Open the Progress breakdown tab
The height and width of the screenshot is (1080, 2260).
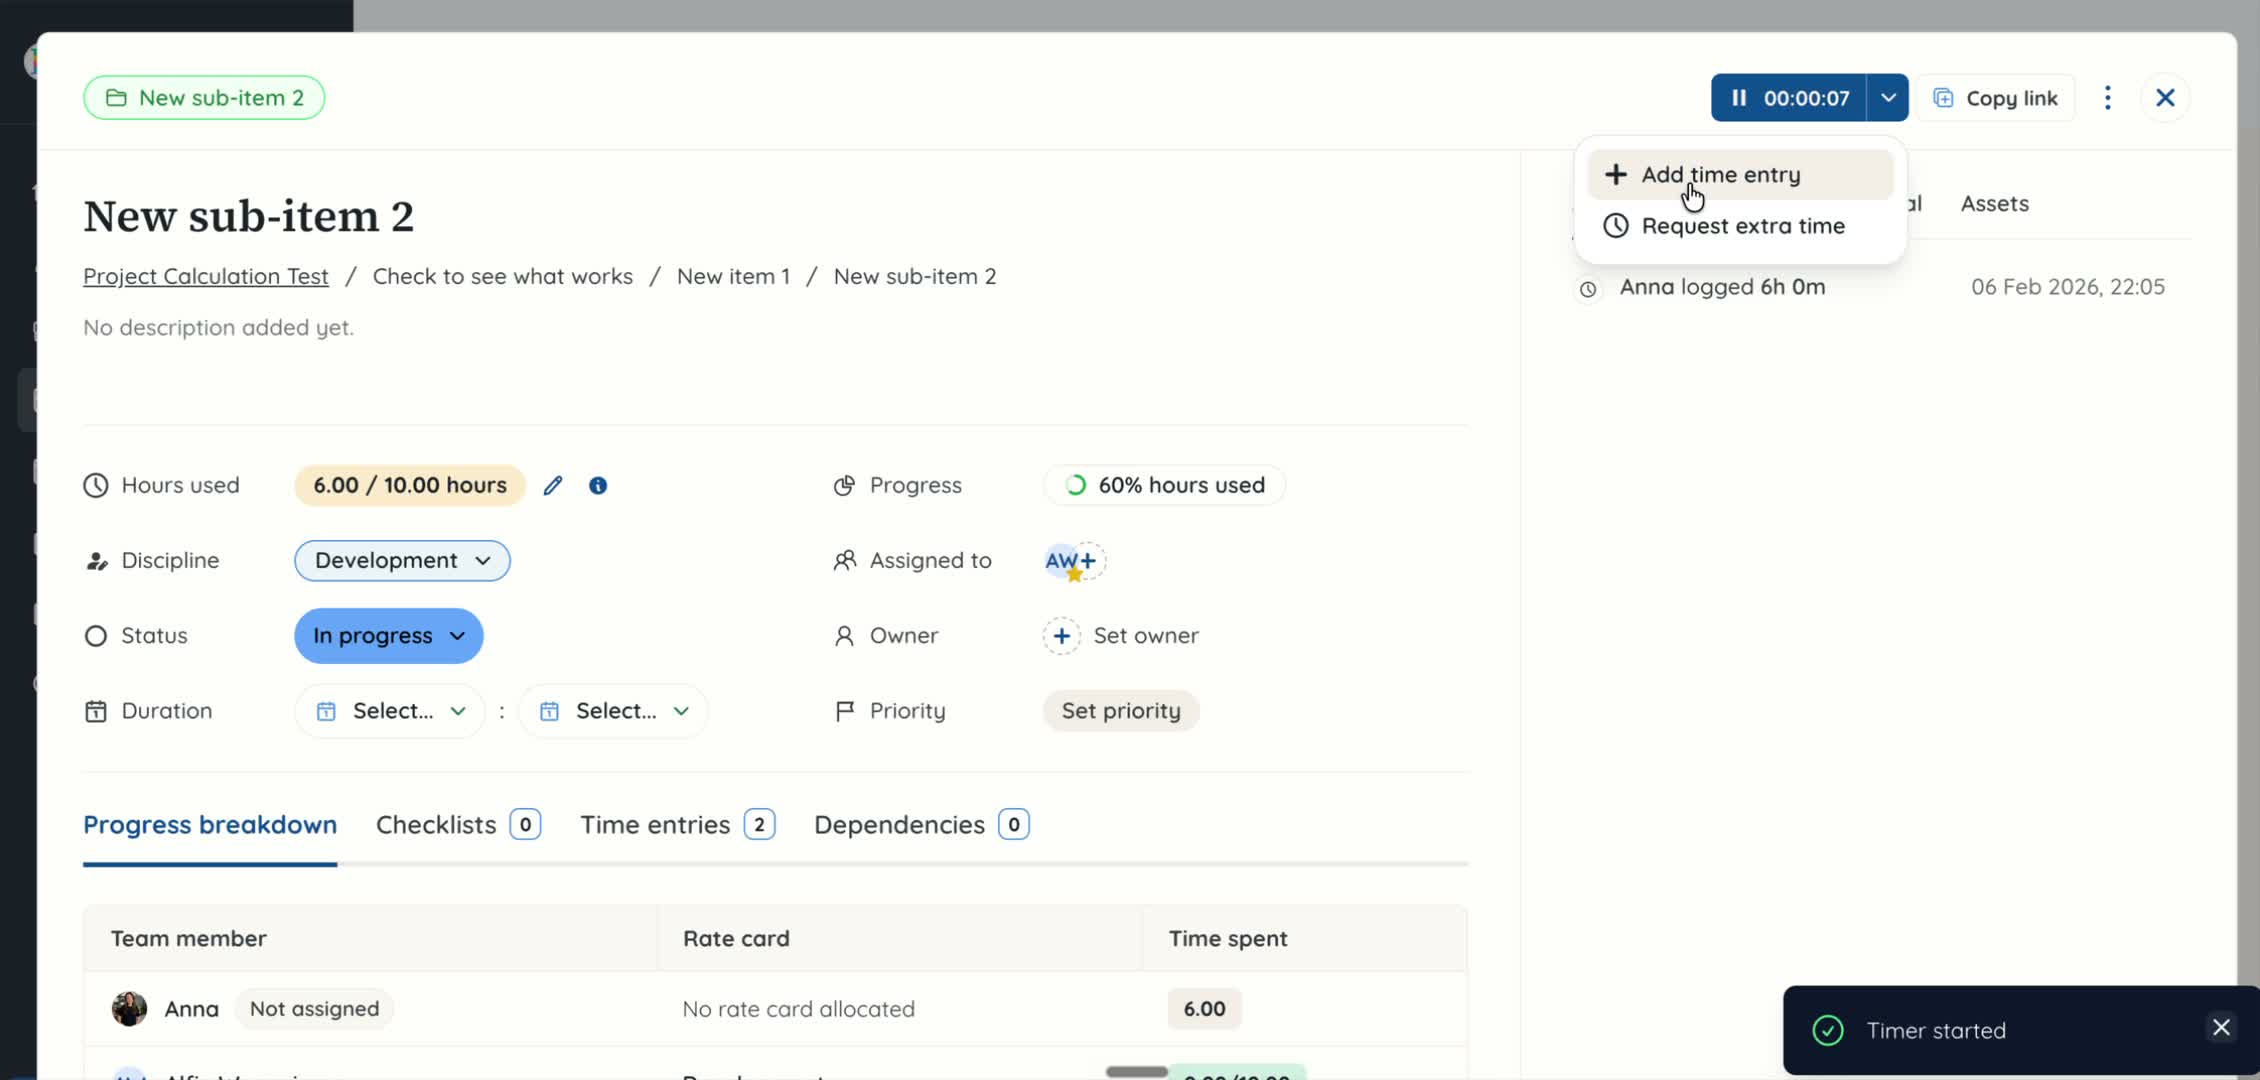click(210, 826)
